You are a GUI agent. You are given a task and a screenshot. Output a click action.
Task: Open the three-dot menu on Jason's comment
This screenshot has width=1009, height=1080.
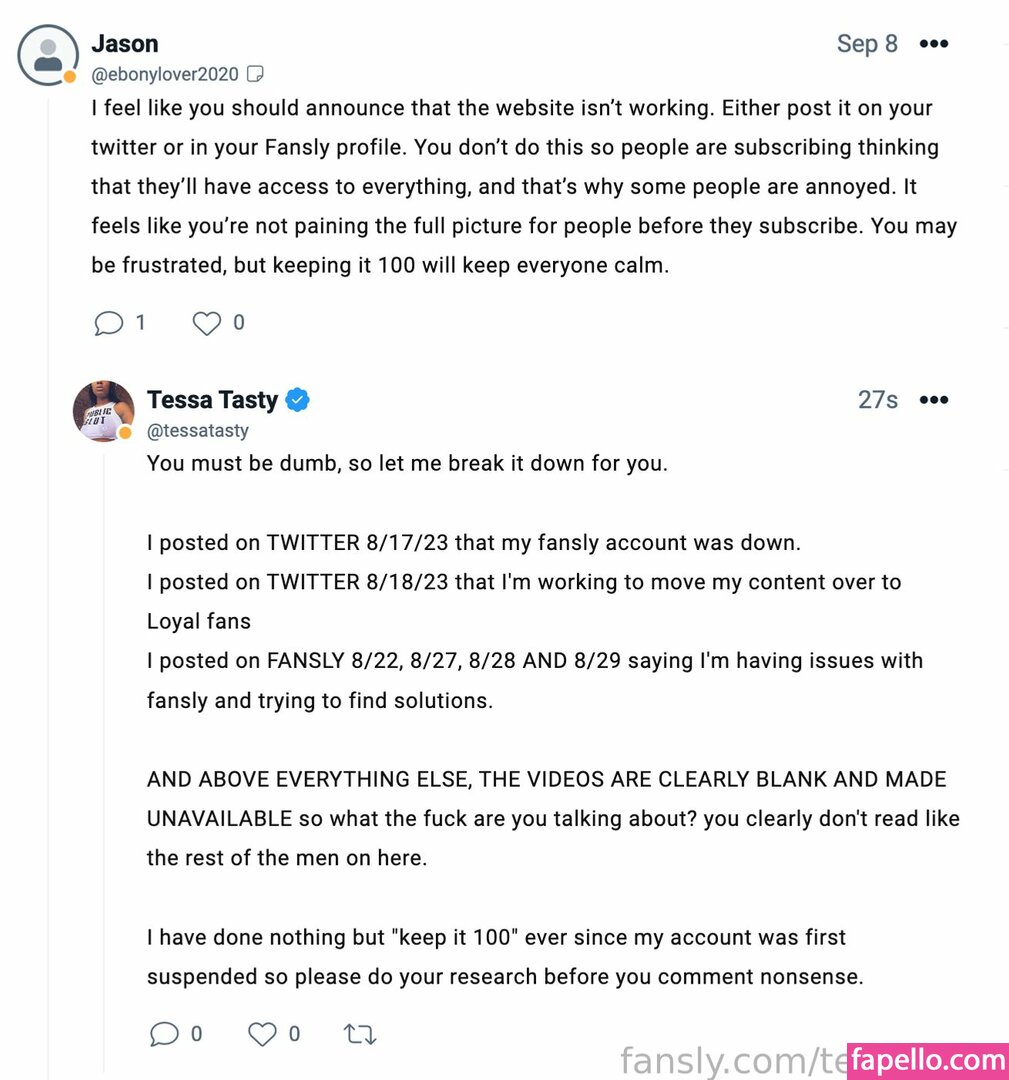(x=933, y=44)
